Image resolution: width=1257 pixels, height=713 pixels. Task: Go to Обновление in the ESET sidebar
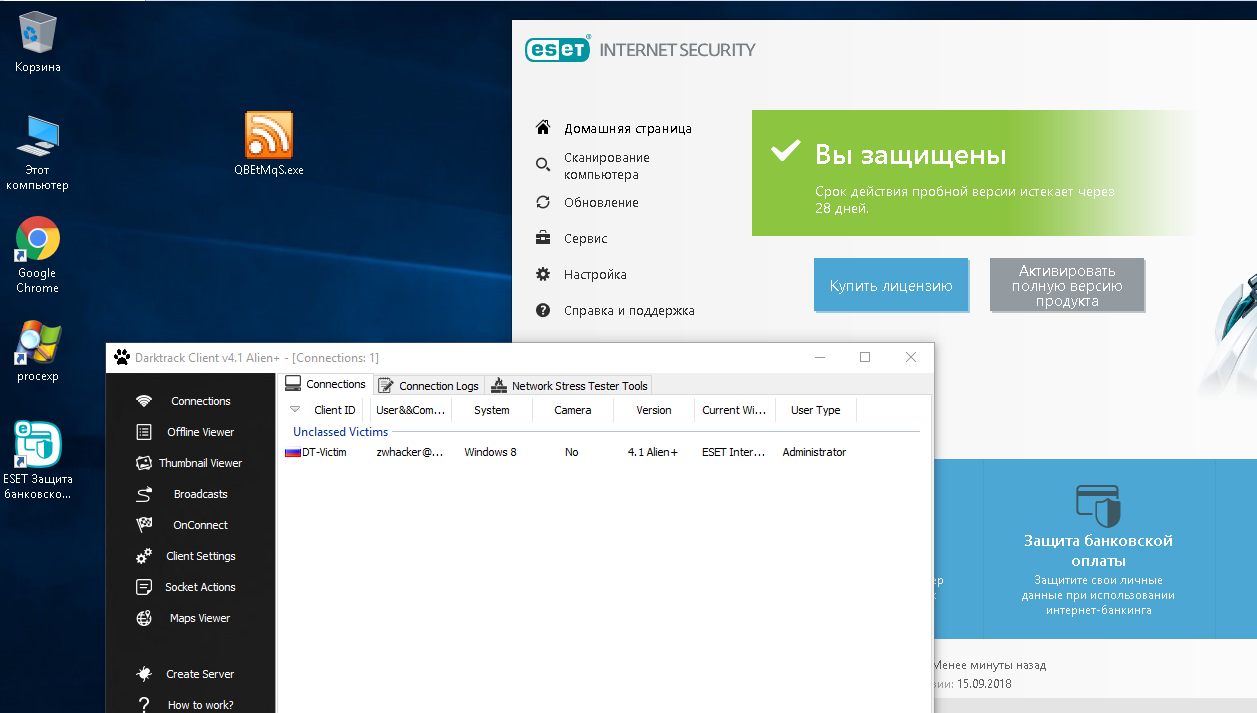point(601,202)
